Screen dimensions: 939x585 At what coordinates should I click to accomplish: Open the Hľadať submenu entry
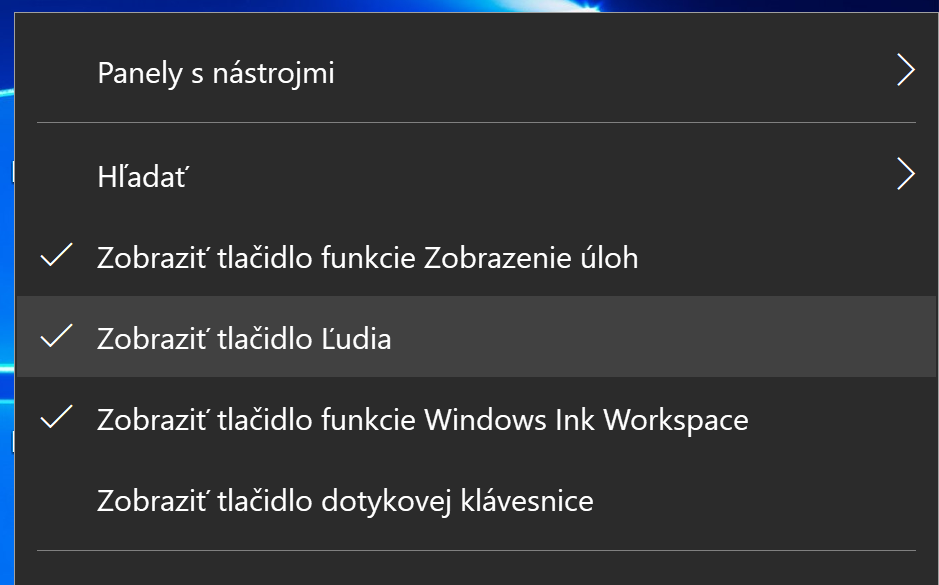[x=475, y=176]
